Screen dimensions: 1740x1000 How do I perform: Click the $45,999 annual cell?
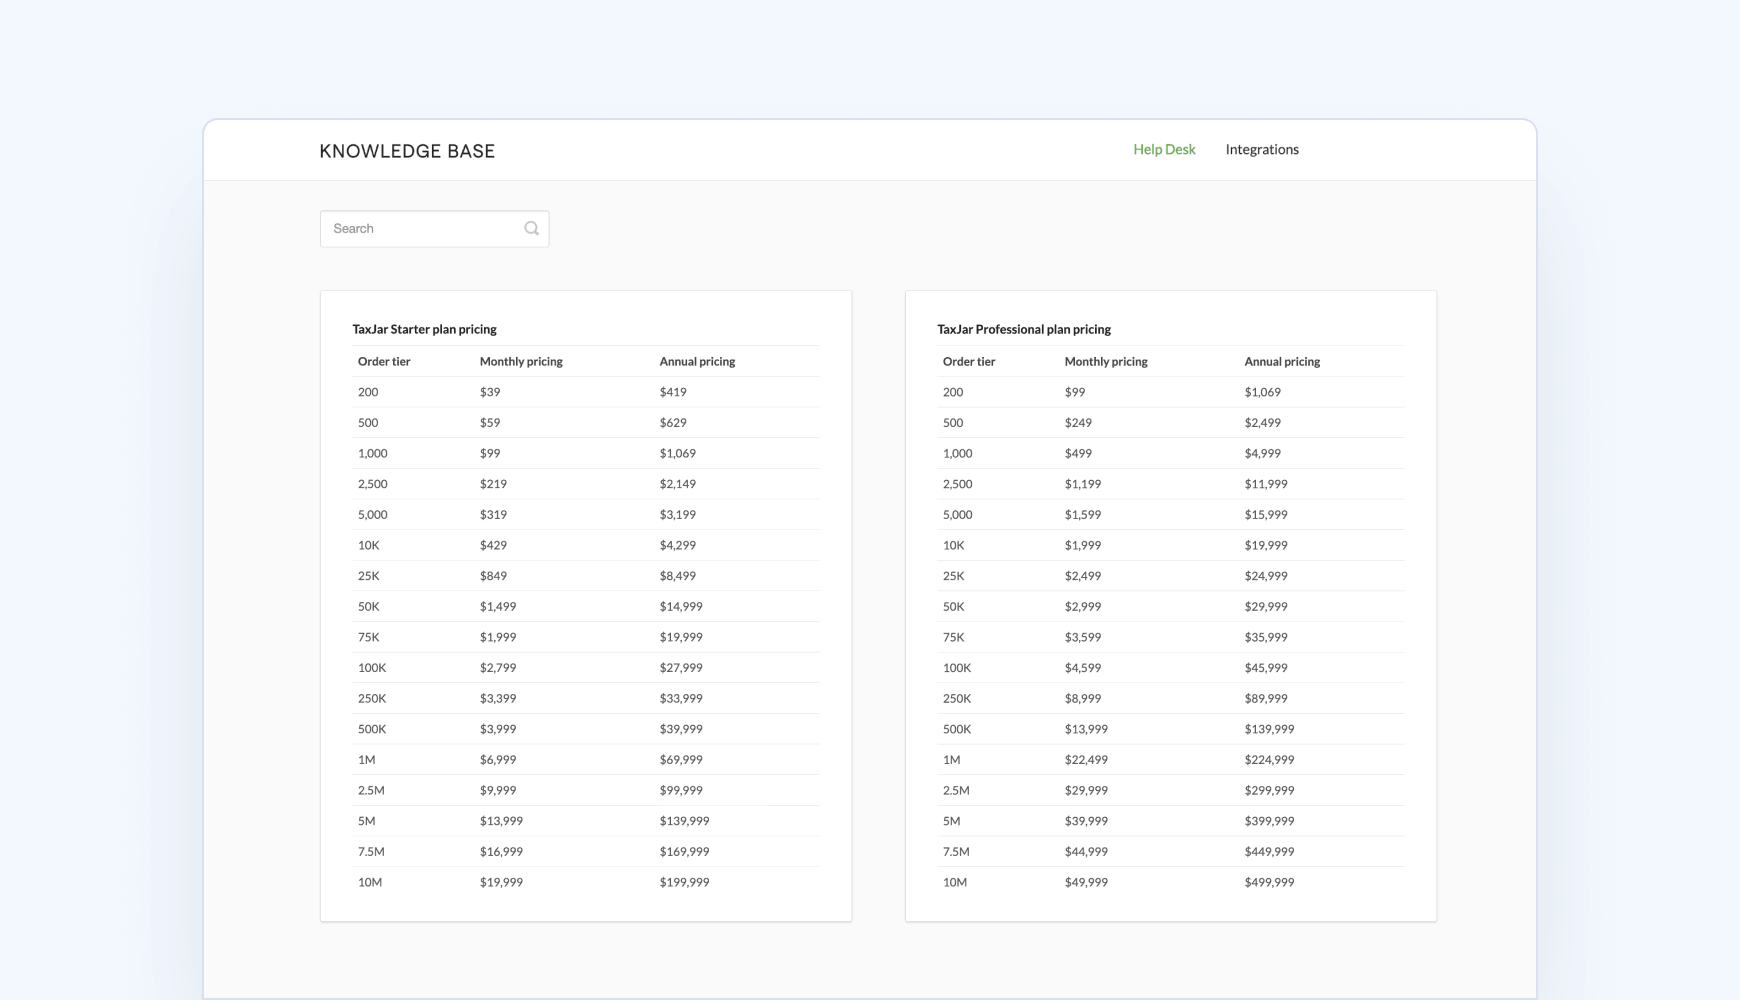point(1266,668)
